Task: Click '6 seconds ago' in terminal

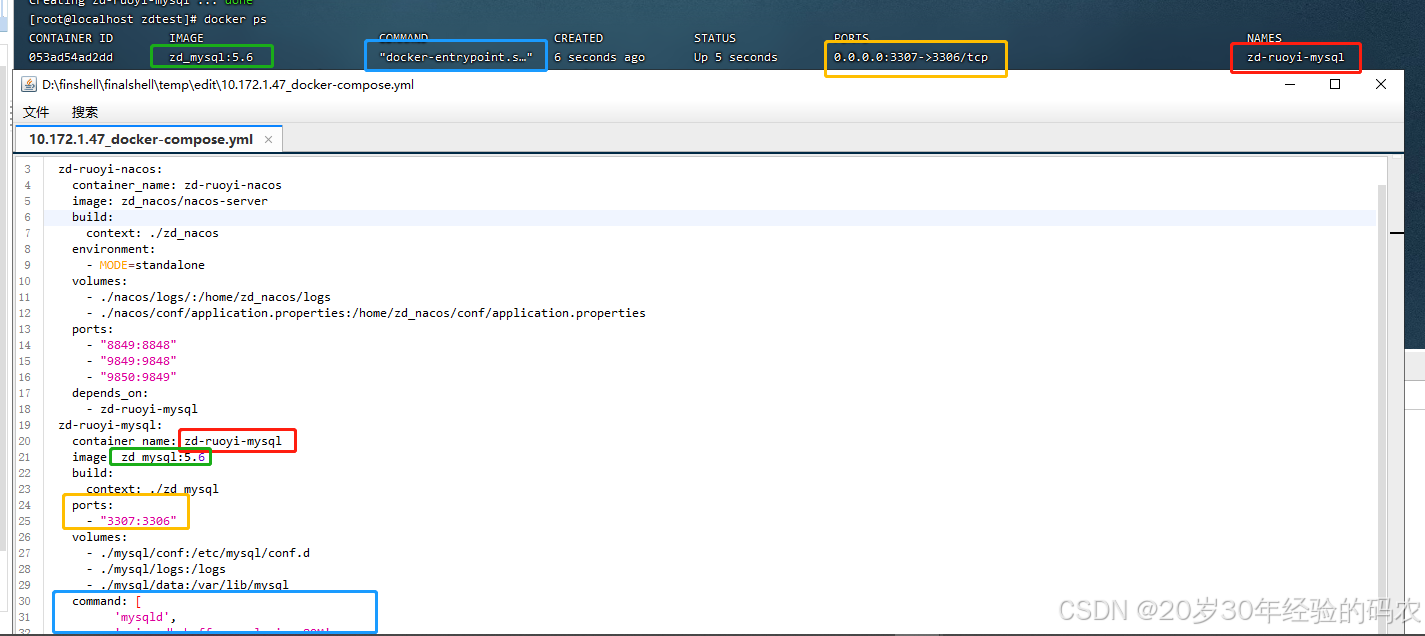Action: [x=600, y=57]
